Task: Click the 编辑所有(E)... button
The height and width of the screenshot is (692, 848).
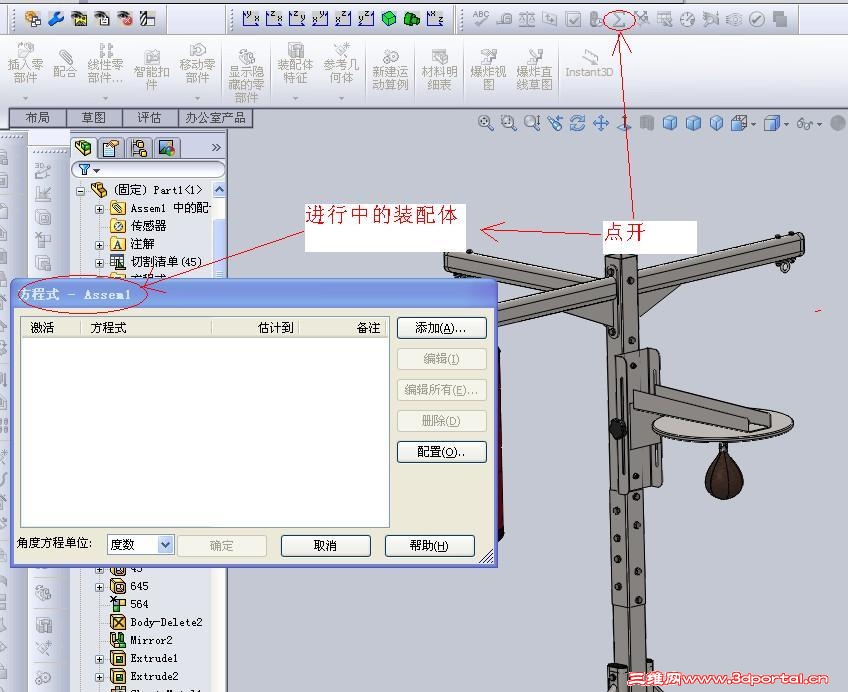Action: (x=441, y=390)
